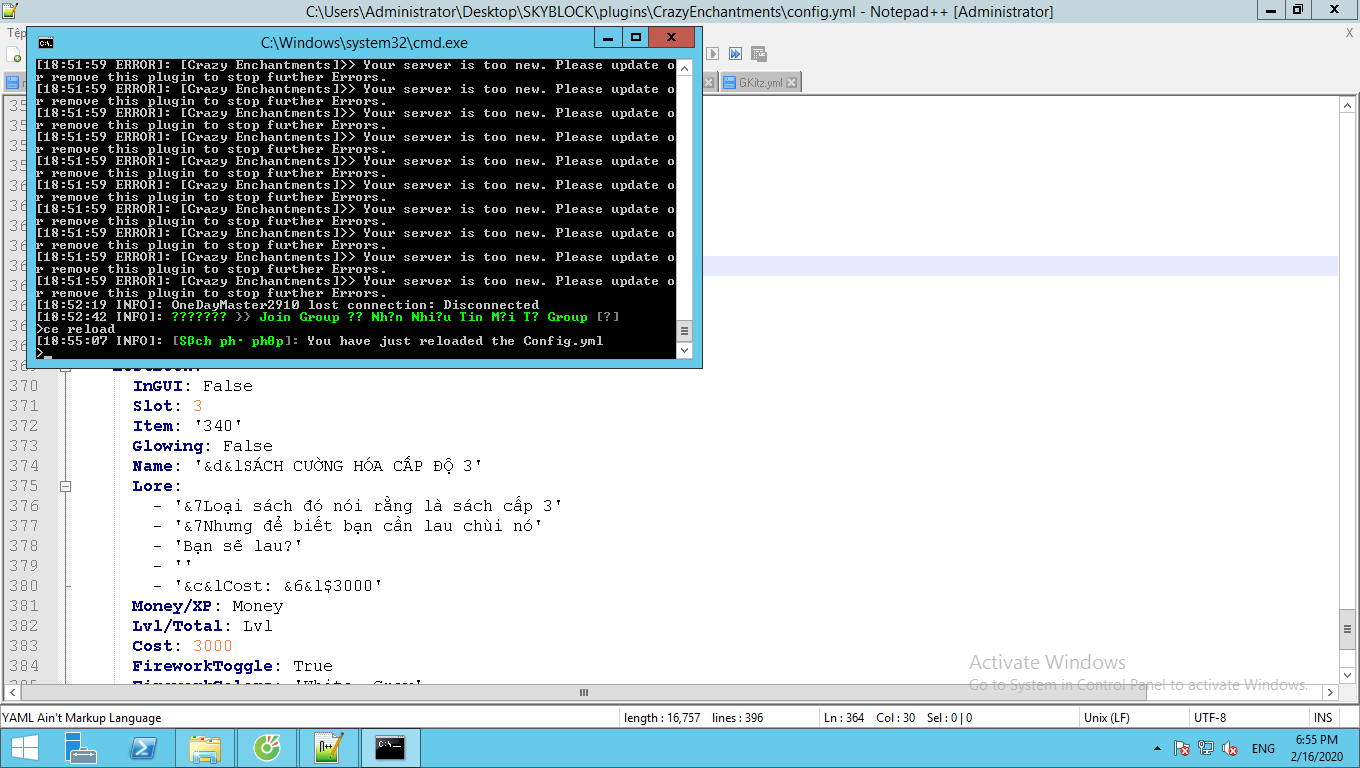Click UTF-8 encoding in status bar
The height and width of the screenshot is (768, 1360).
(x=1209, y=717)
